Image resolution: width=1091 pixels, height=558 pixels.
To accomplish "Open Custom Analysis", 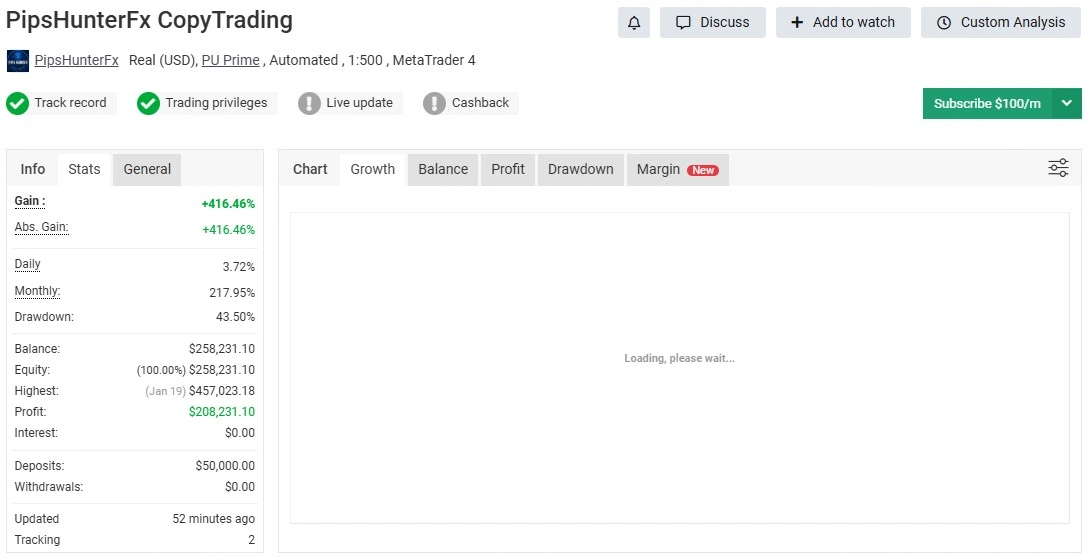I will [x=1001, y=22].
